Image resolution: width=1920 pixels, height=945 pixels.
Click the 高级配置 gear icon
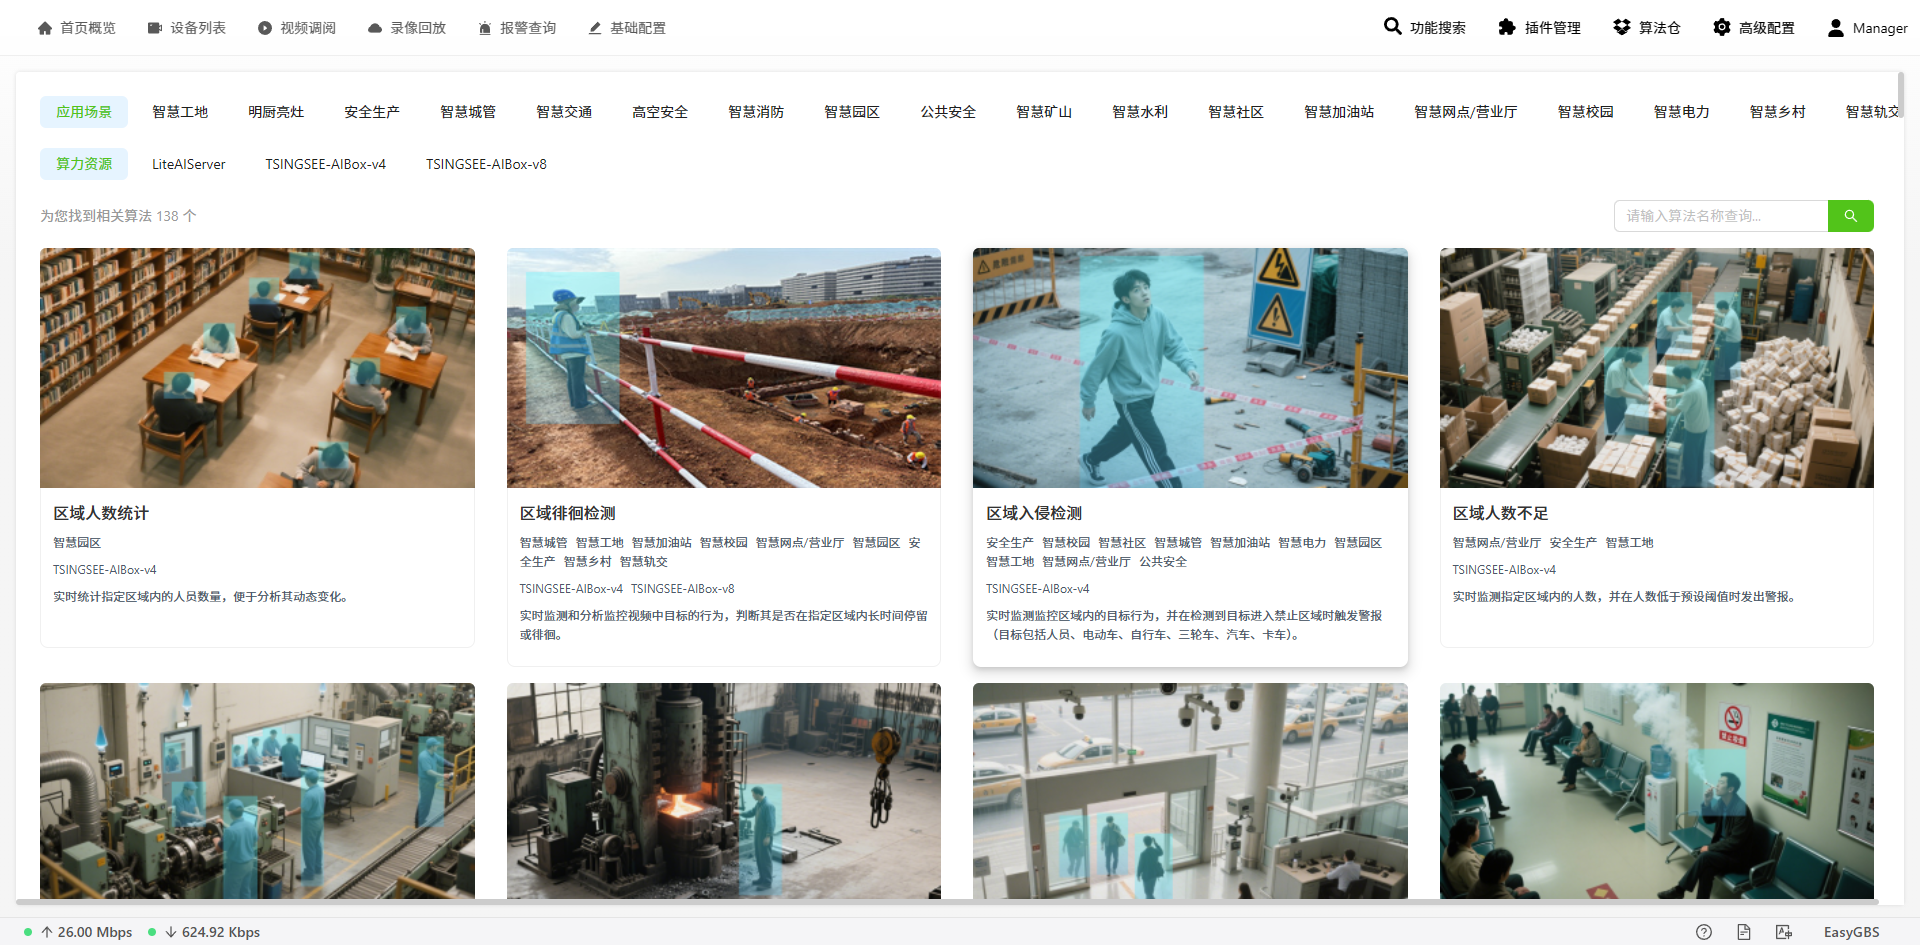[x=1722, y=27]
